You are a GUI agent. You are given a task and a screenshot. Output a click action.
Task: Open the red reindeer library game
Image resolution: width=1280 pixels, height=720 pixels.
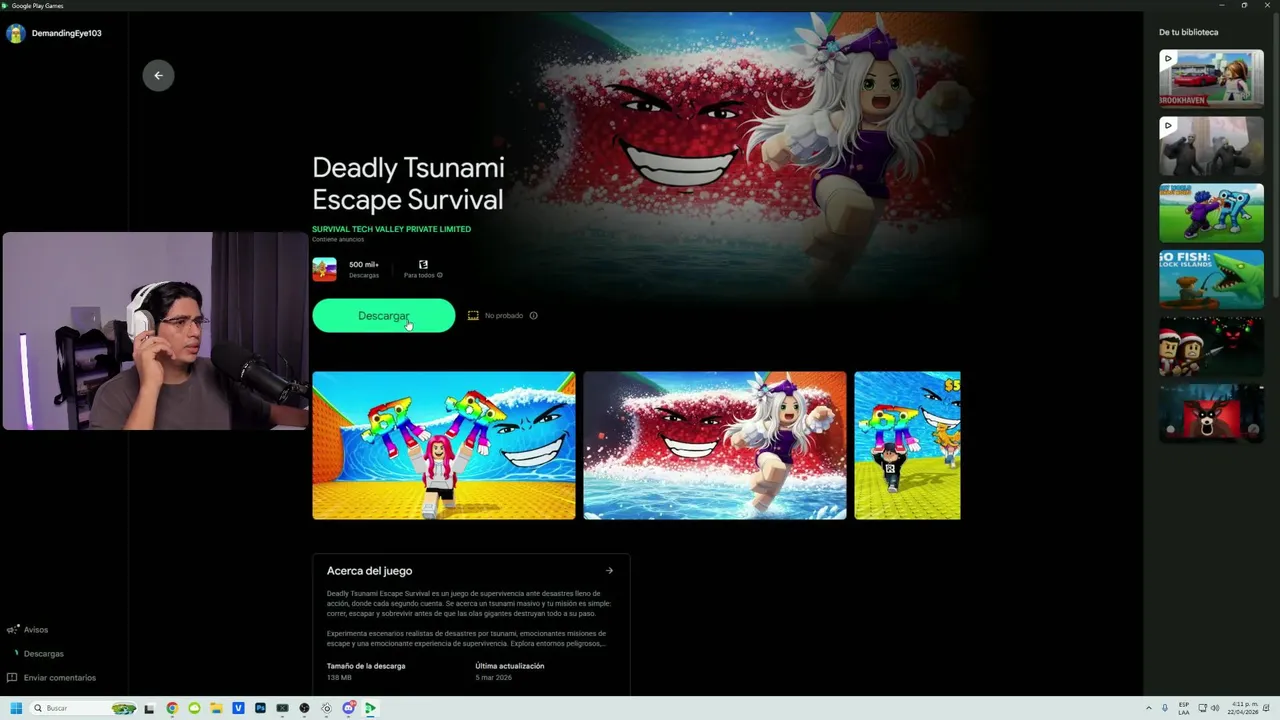click(x=1211, y=413)
